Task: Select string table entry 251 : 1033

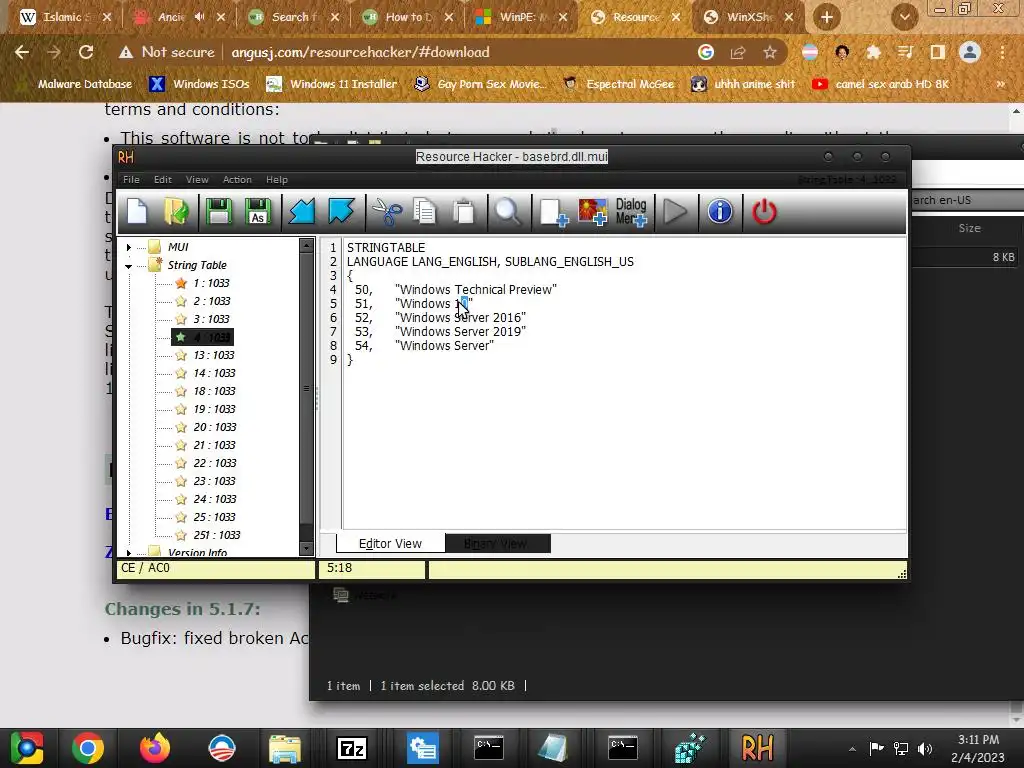Action: point(217,535)
